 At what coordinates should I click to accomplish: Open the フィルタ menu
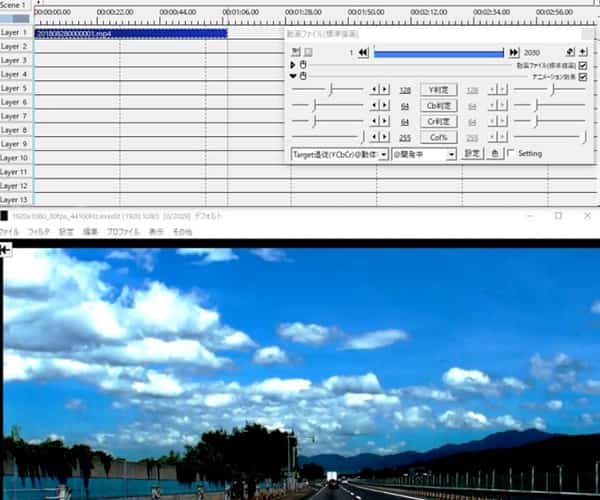[39, 231]
